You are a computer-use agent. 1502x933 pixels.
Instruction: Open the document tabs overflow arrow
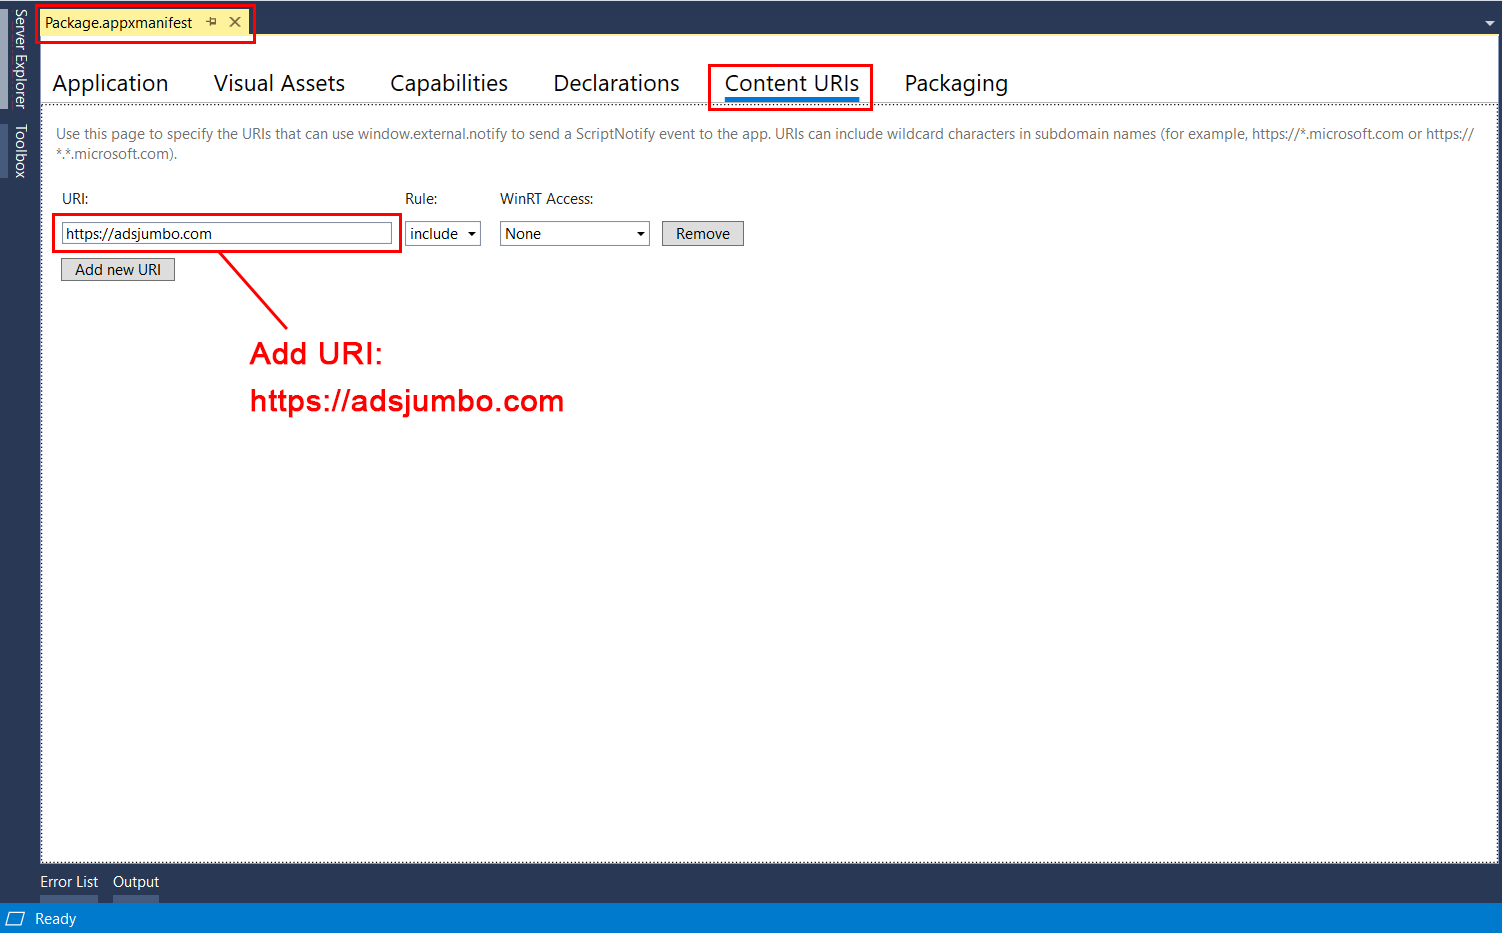[x=1489, y=23]
